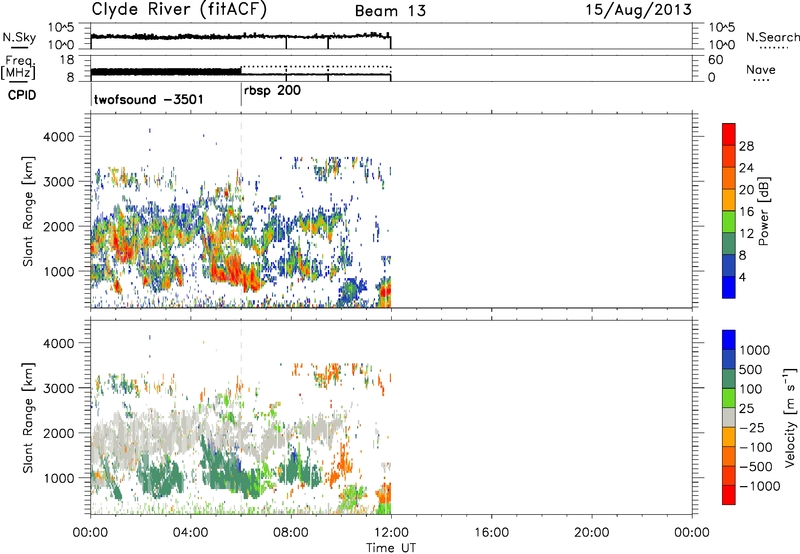The width and height of the screenshot is (800, 554).
Task: Click the Time UT axis title
Action: click(391, 548)
